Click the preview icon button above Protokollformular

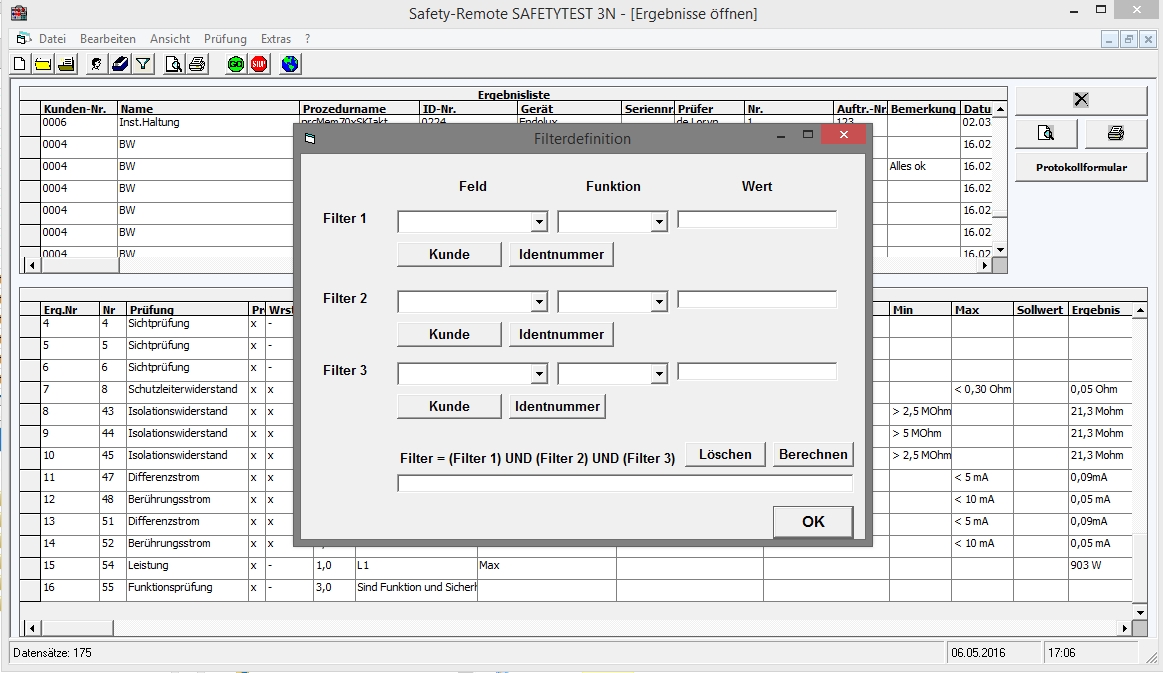click(x=1046, y=133)
